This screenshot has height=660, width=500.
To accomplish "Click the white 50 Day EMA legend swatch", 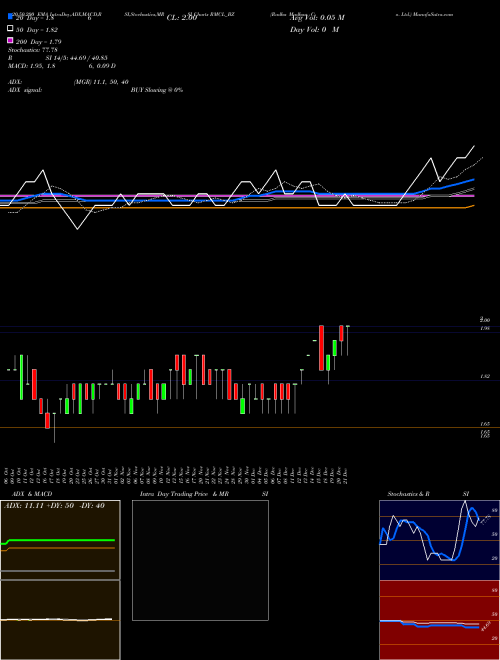I will pos(10,29).
